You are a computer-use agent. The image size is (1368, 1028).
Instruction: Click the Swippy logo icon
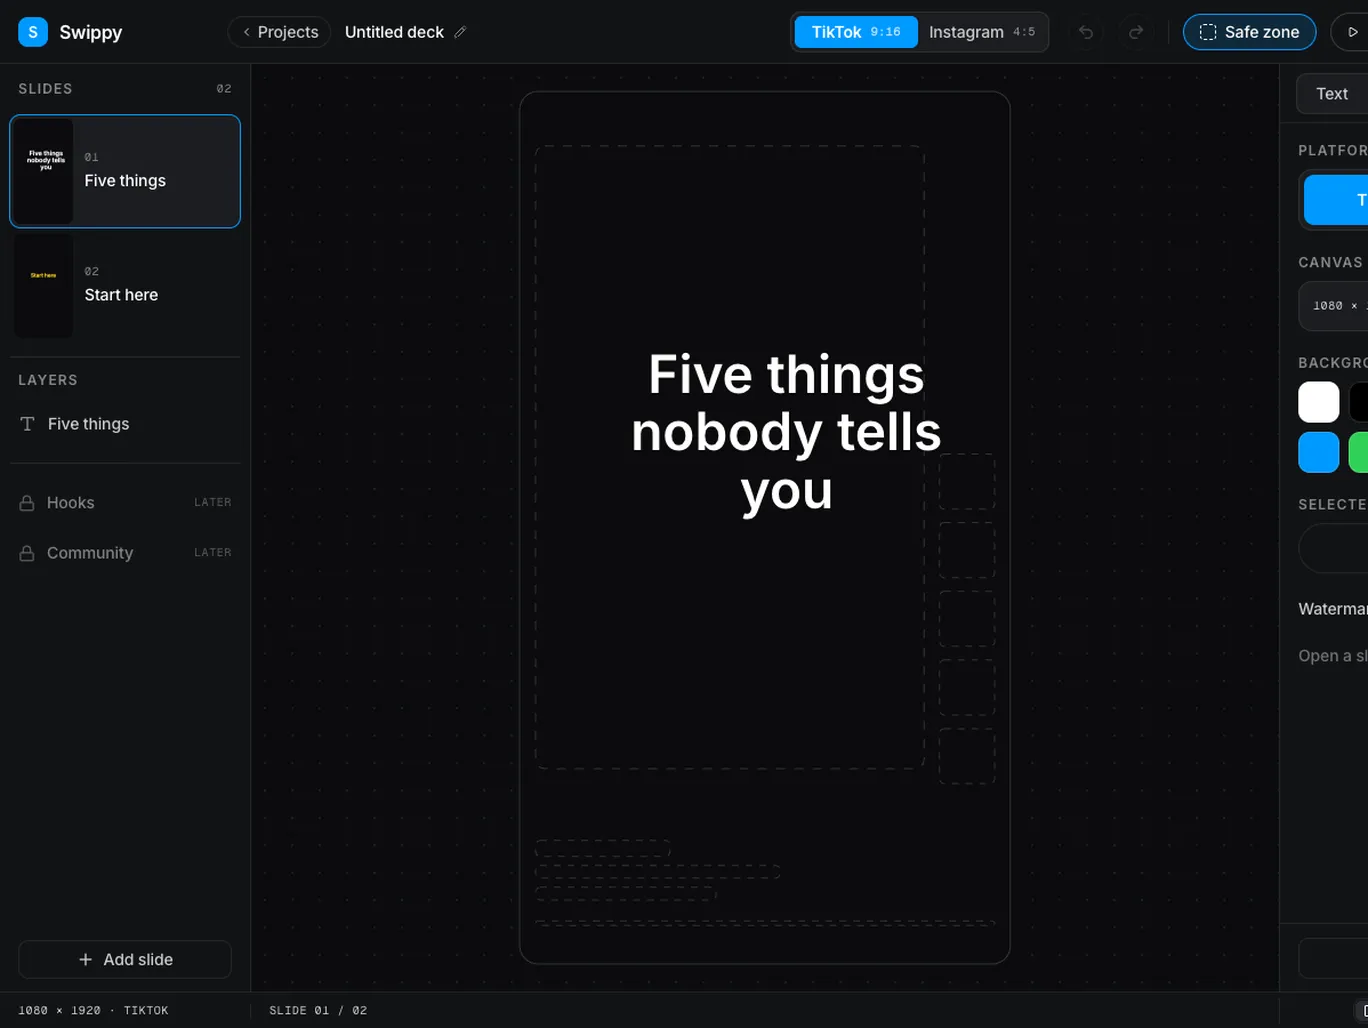pyautogui.click(x=33, y=32)
